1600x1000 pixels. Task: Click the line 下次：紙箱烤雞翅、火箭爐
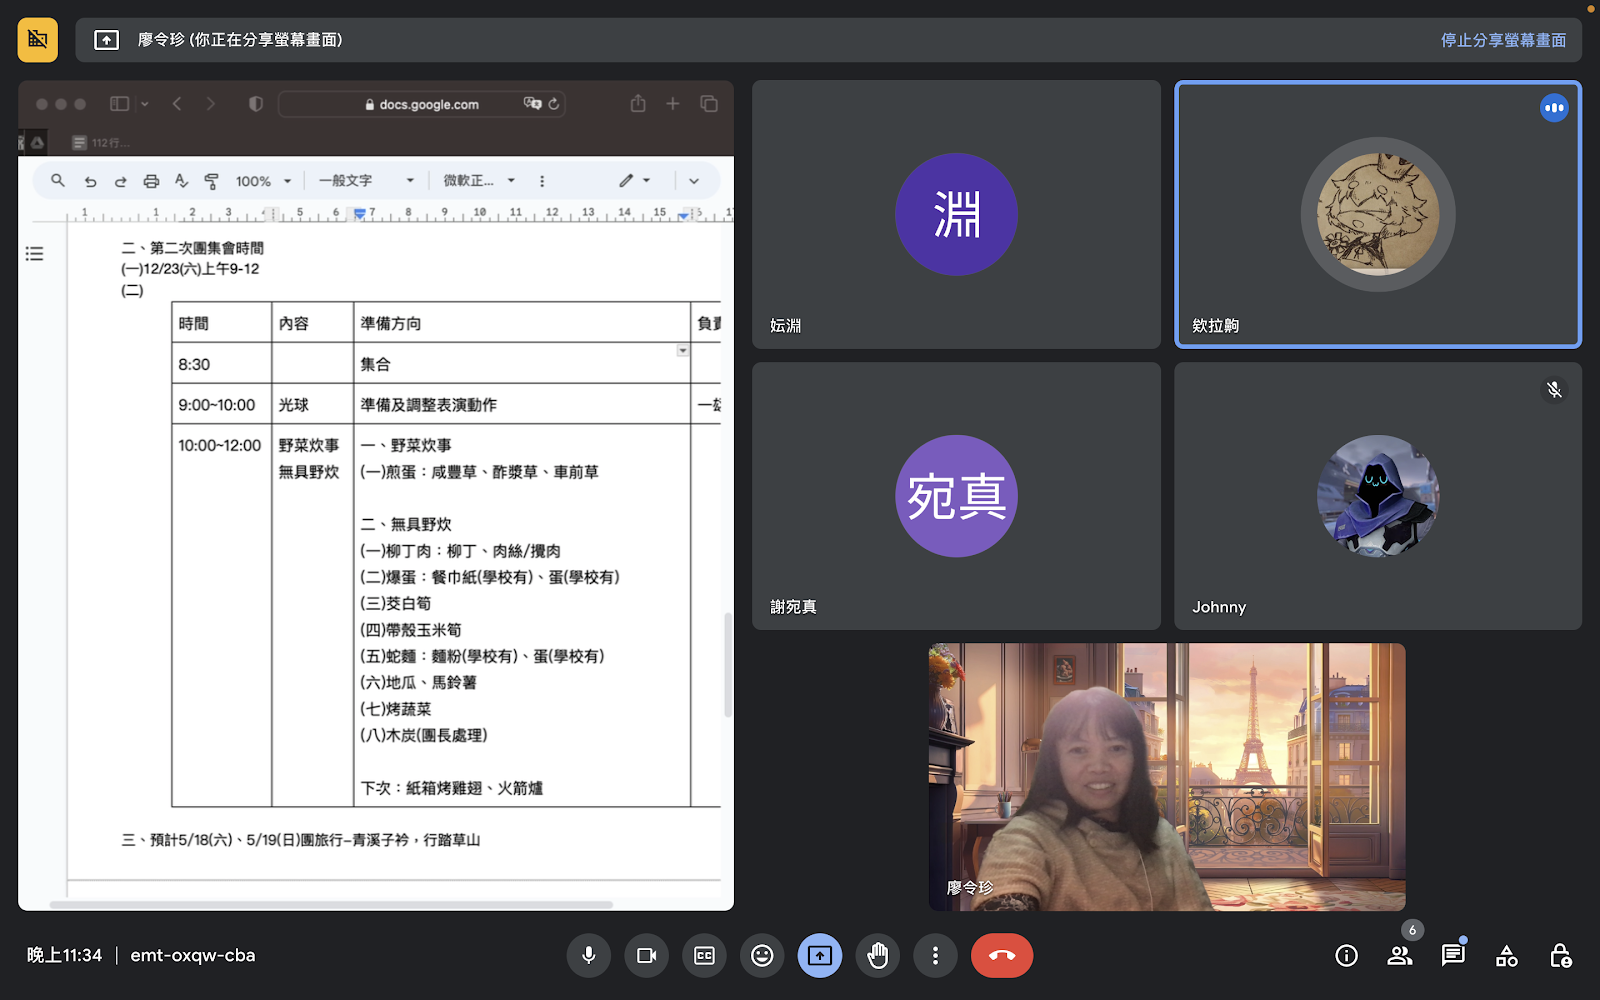tap(451, 788)
